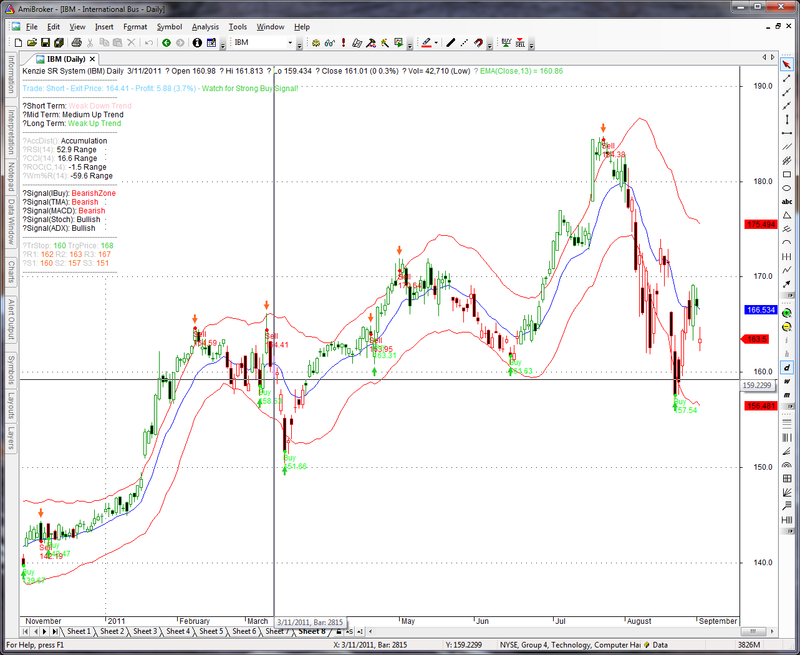800x655 pixels.
Task: Open the IBM symbol dropdown
Action: point(290,43)
